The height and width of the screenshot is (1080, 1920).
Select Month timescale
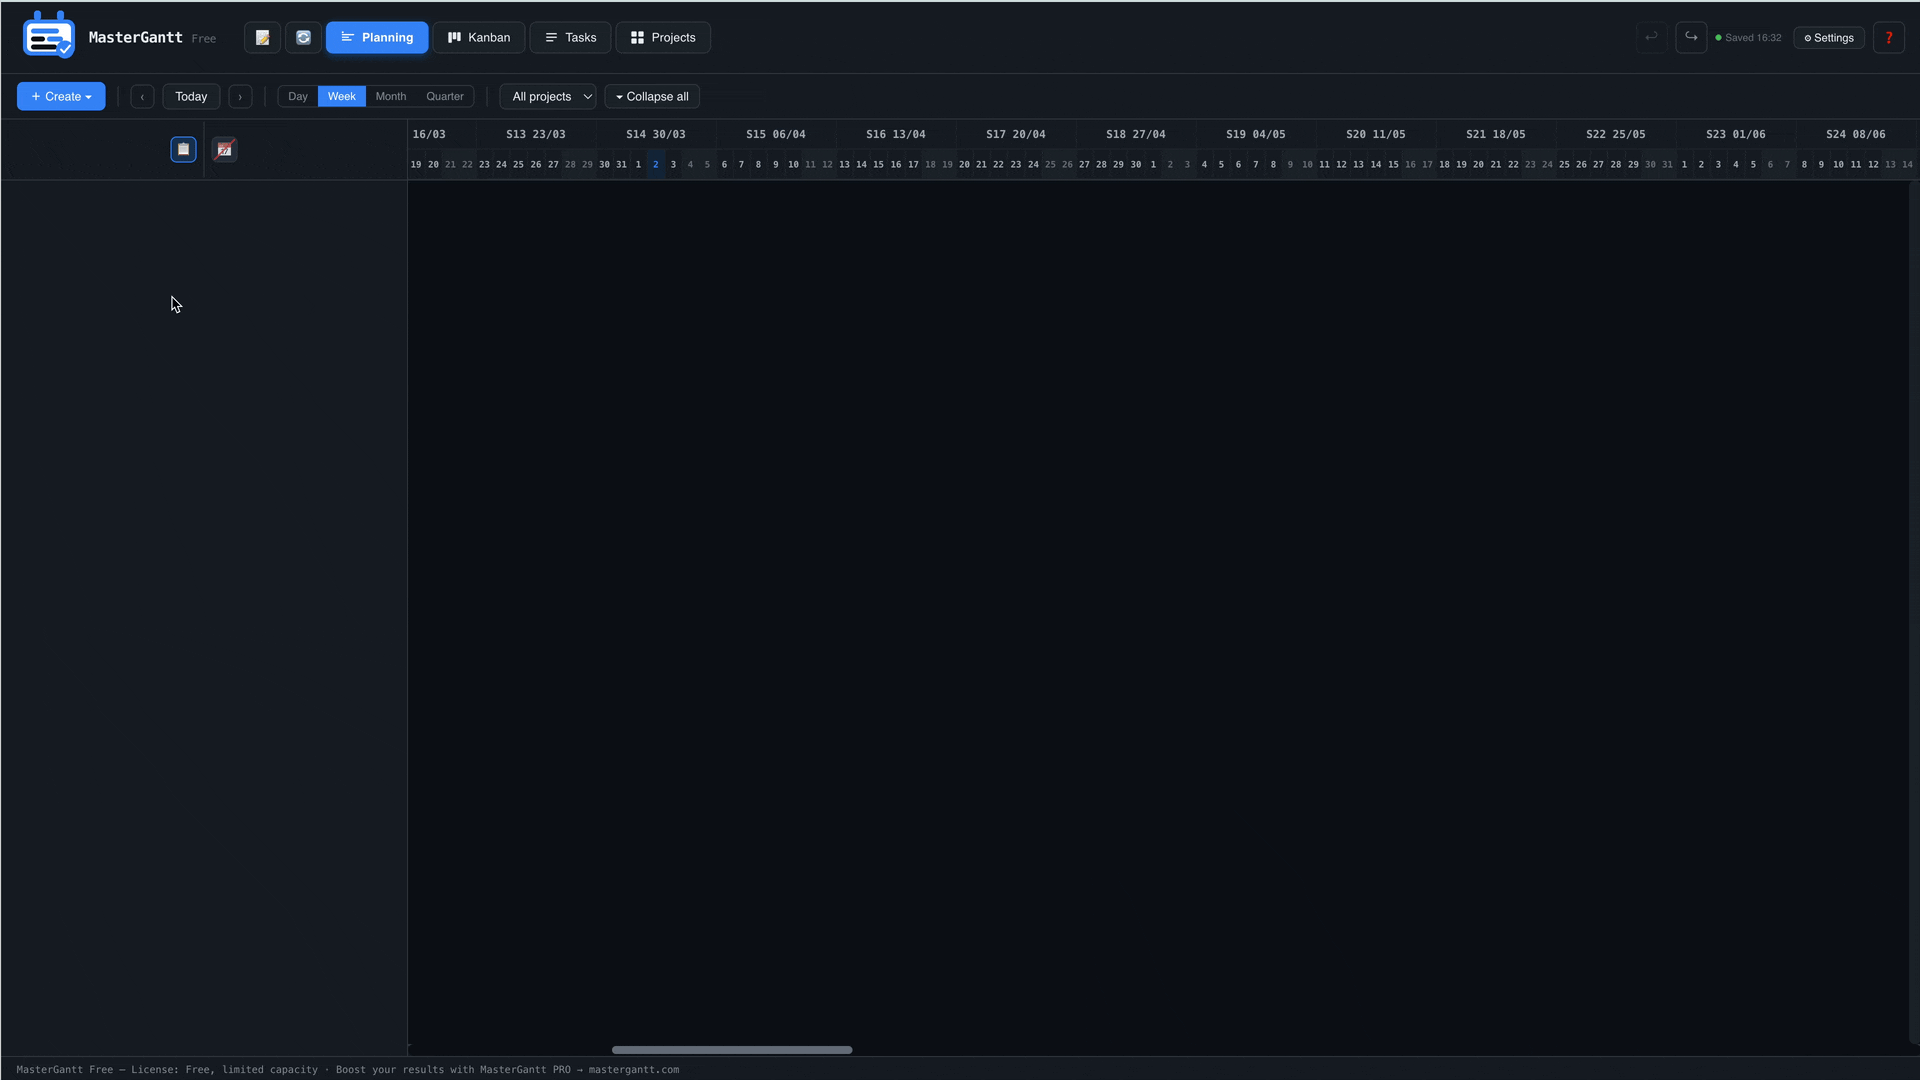tap(391, 96)
